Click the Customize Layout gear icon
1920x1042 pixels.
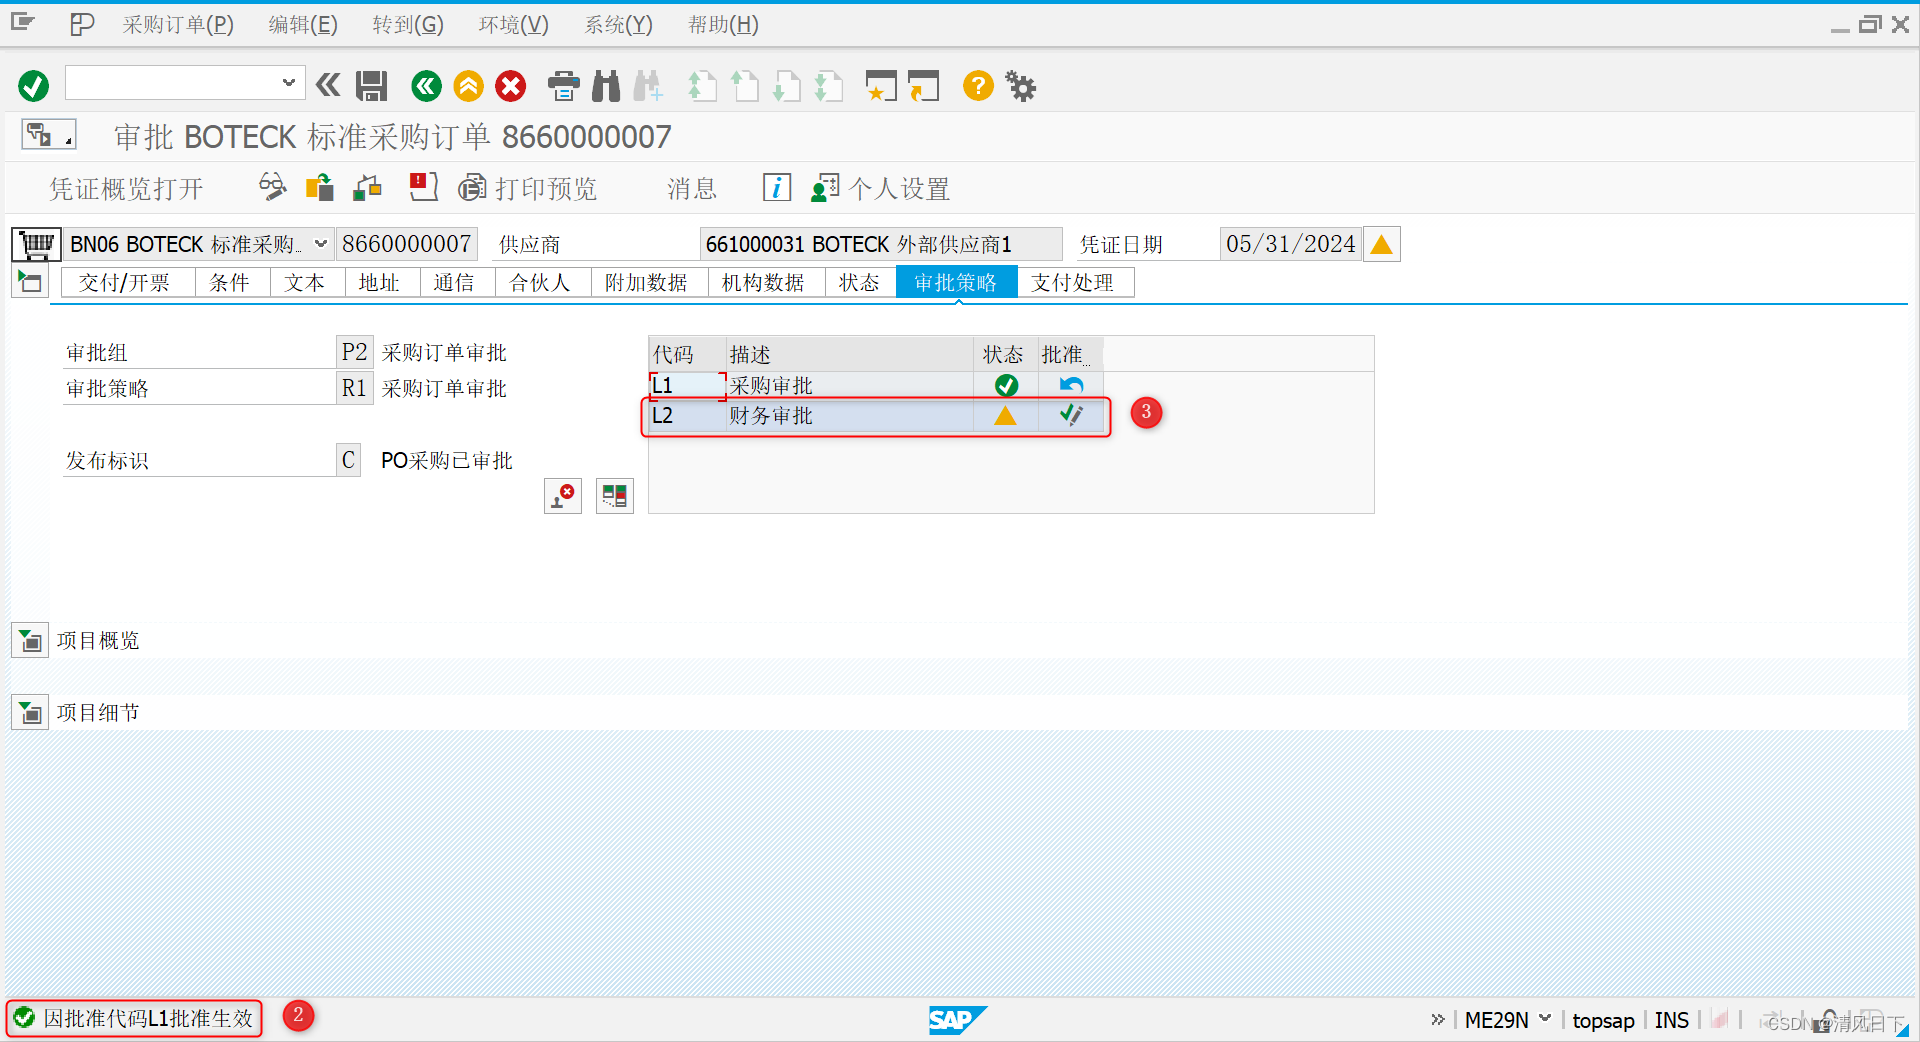pos(1021,86)
